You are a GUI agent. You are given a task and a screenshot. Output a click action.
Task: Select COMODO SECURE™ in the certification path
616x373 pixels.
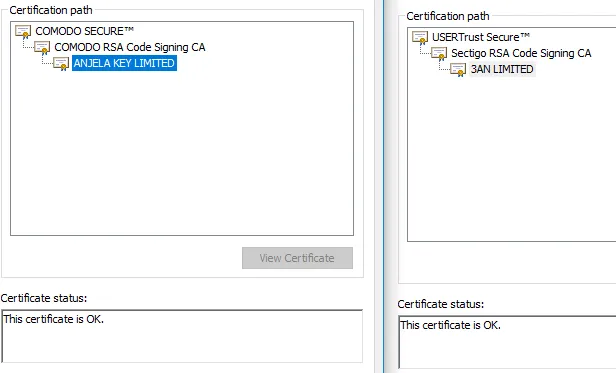pyautogui.click(x=84, y=31)
